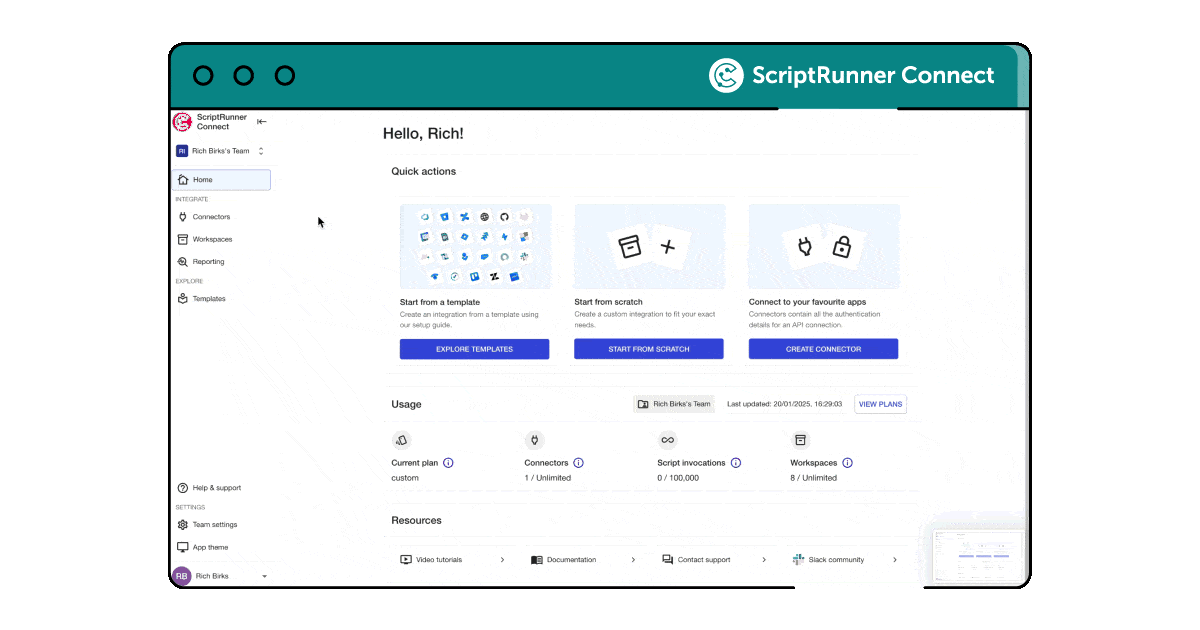Click the Start From Scratch button
The width and height of the screenshot is (1200, 630).
tap(649, 349)
